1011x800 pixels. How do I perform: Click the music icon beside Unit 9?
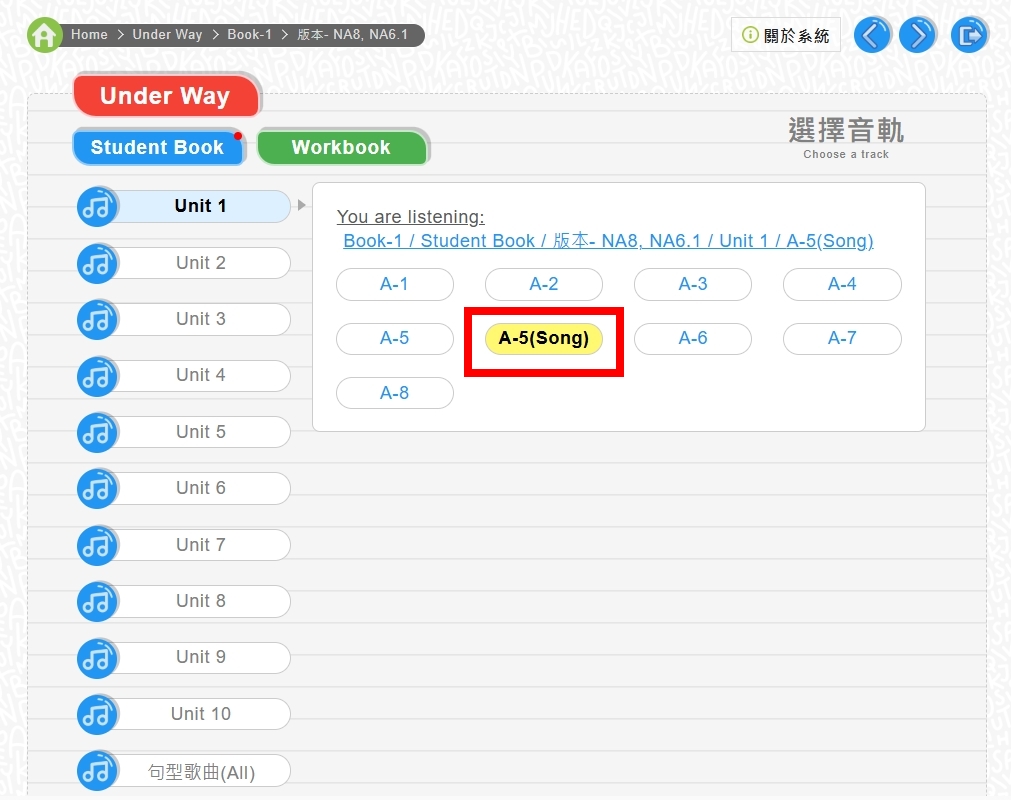tap(97, 658)
